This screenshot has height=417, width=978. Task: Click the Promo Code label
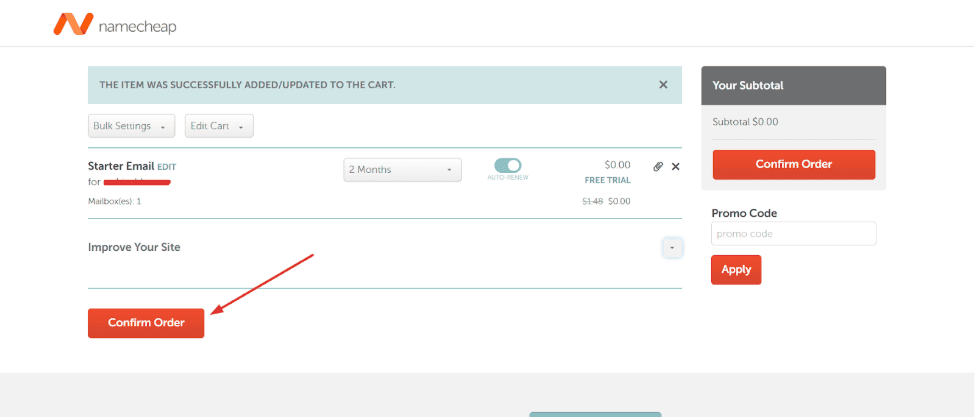(744, 213)
